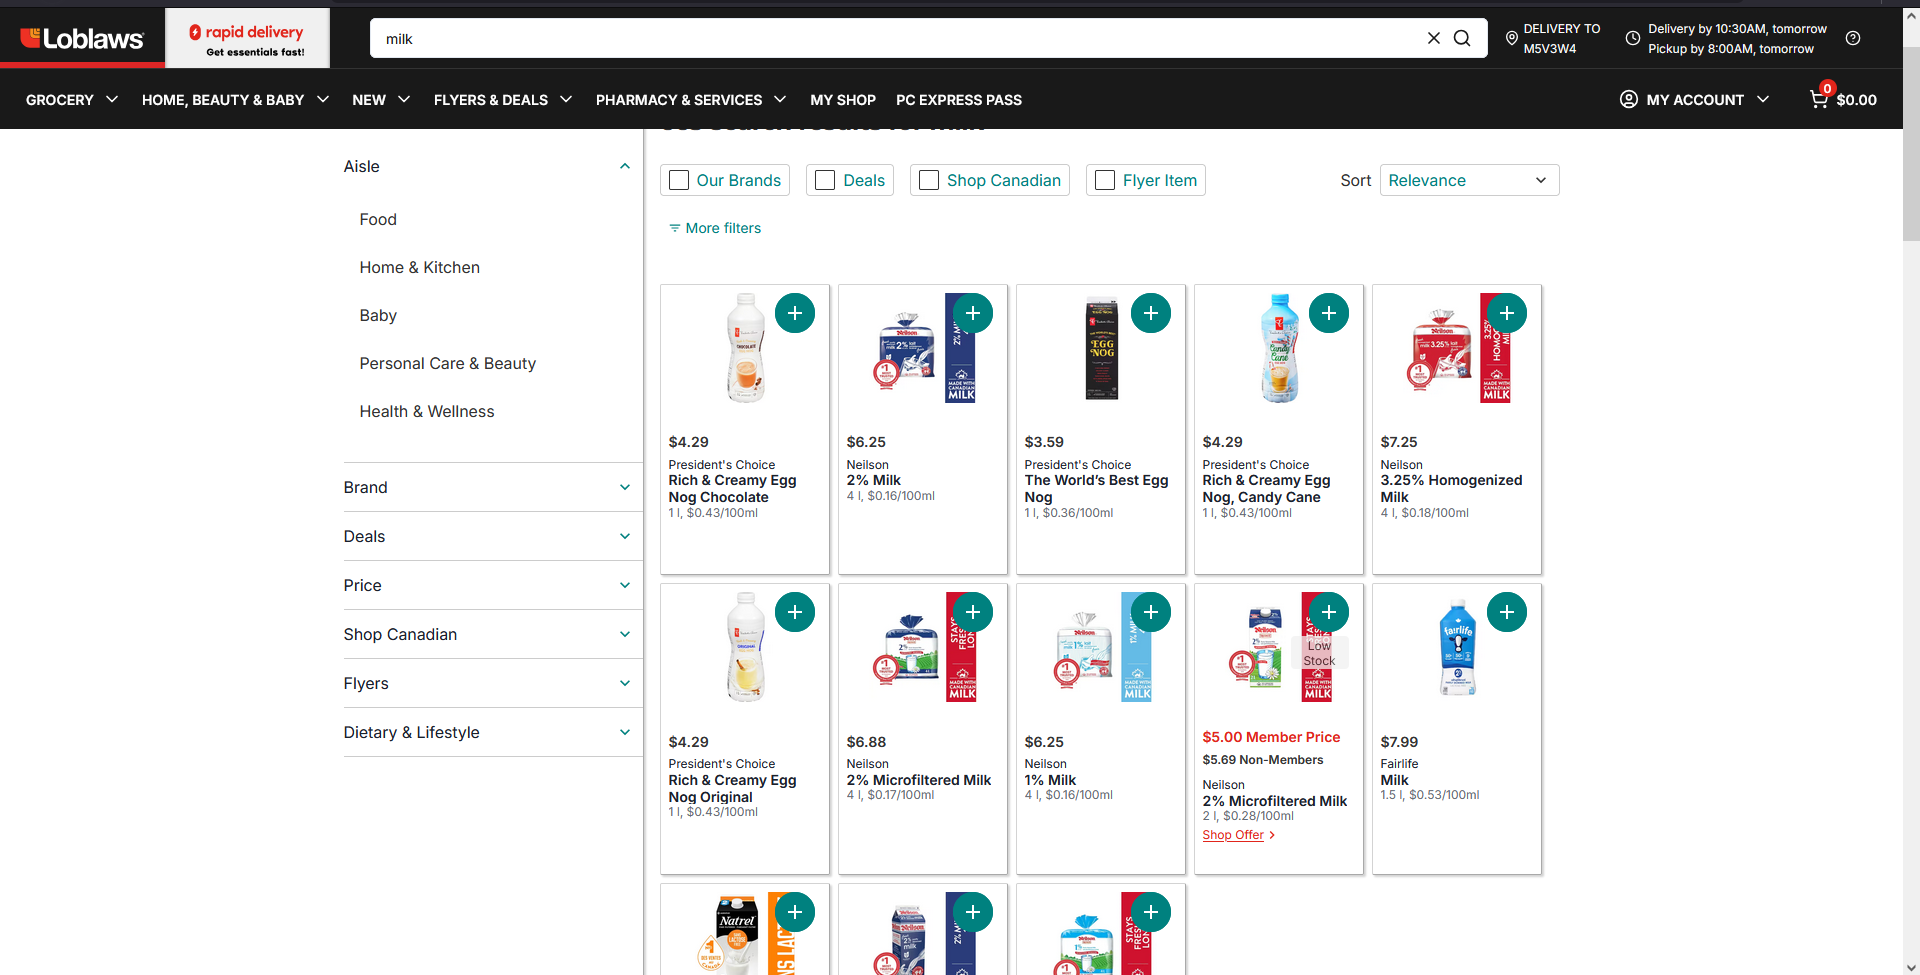The height and width of the screenshot is (975, 1920).
Task: Add Neilson 2% Milk 4 l to cart
Action: [972, 313]
